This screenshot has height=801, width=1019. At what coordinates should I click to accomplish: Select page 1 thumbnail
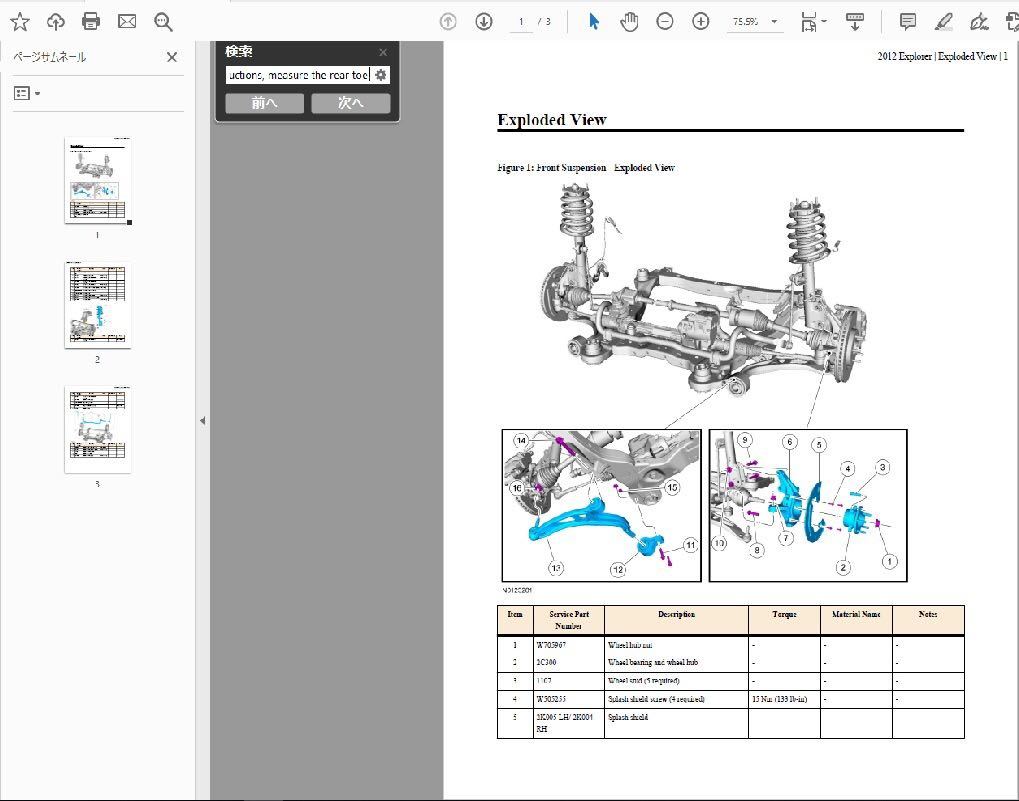pyautogui.click(x=97, y=181)
